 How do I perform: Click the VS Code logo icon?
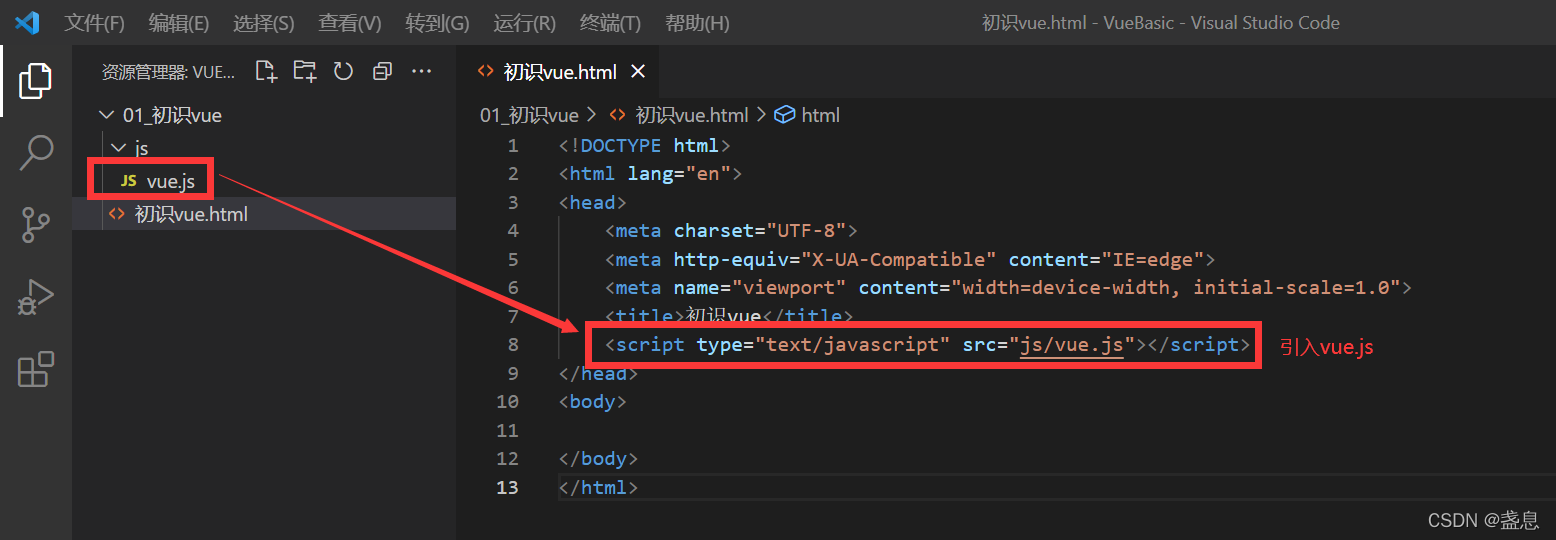pyautogui.click(x=27, y=22)
